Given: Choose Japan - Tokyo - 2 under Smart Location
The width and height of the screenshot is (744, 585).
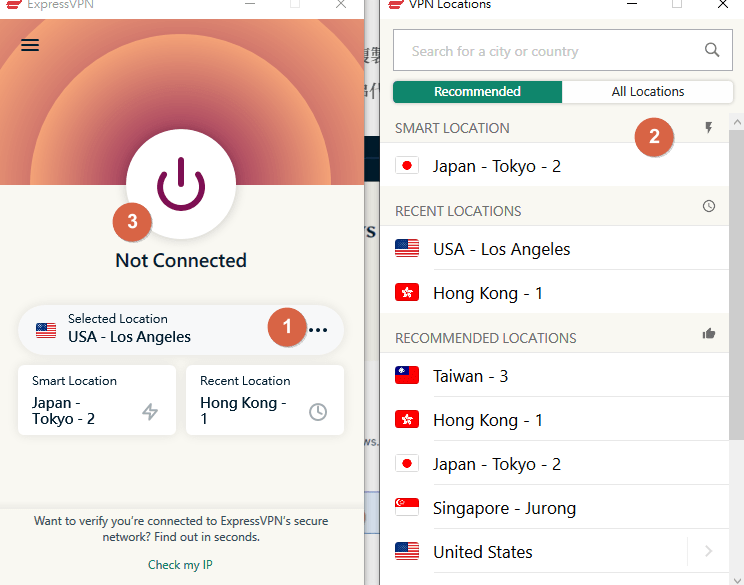Looking at the screenshot, I should pos(555,166).
